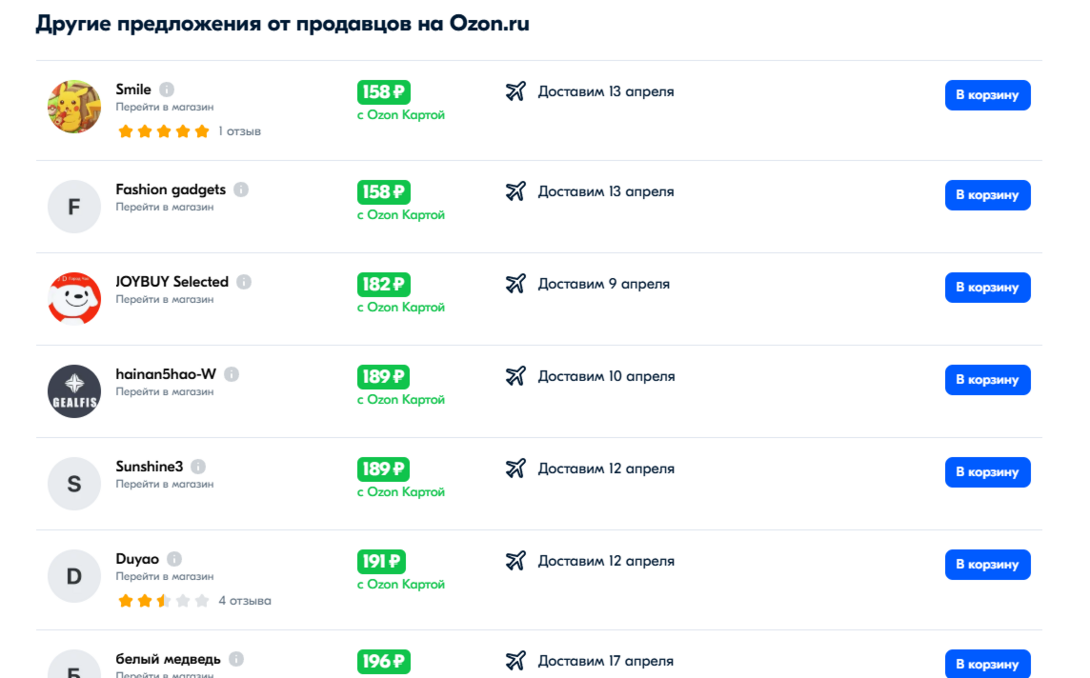Click info icon beside Duyao
The width and height of the screenshot is (1090, 678).
coord(174,559)
